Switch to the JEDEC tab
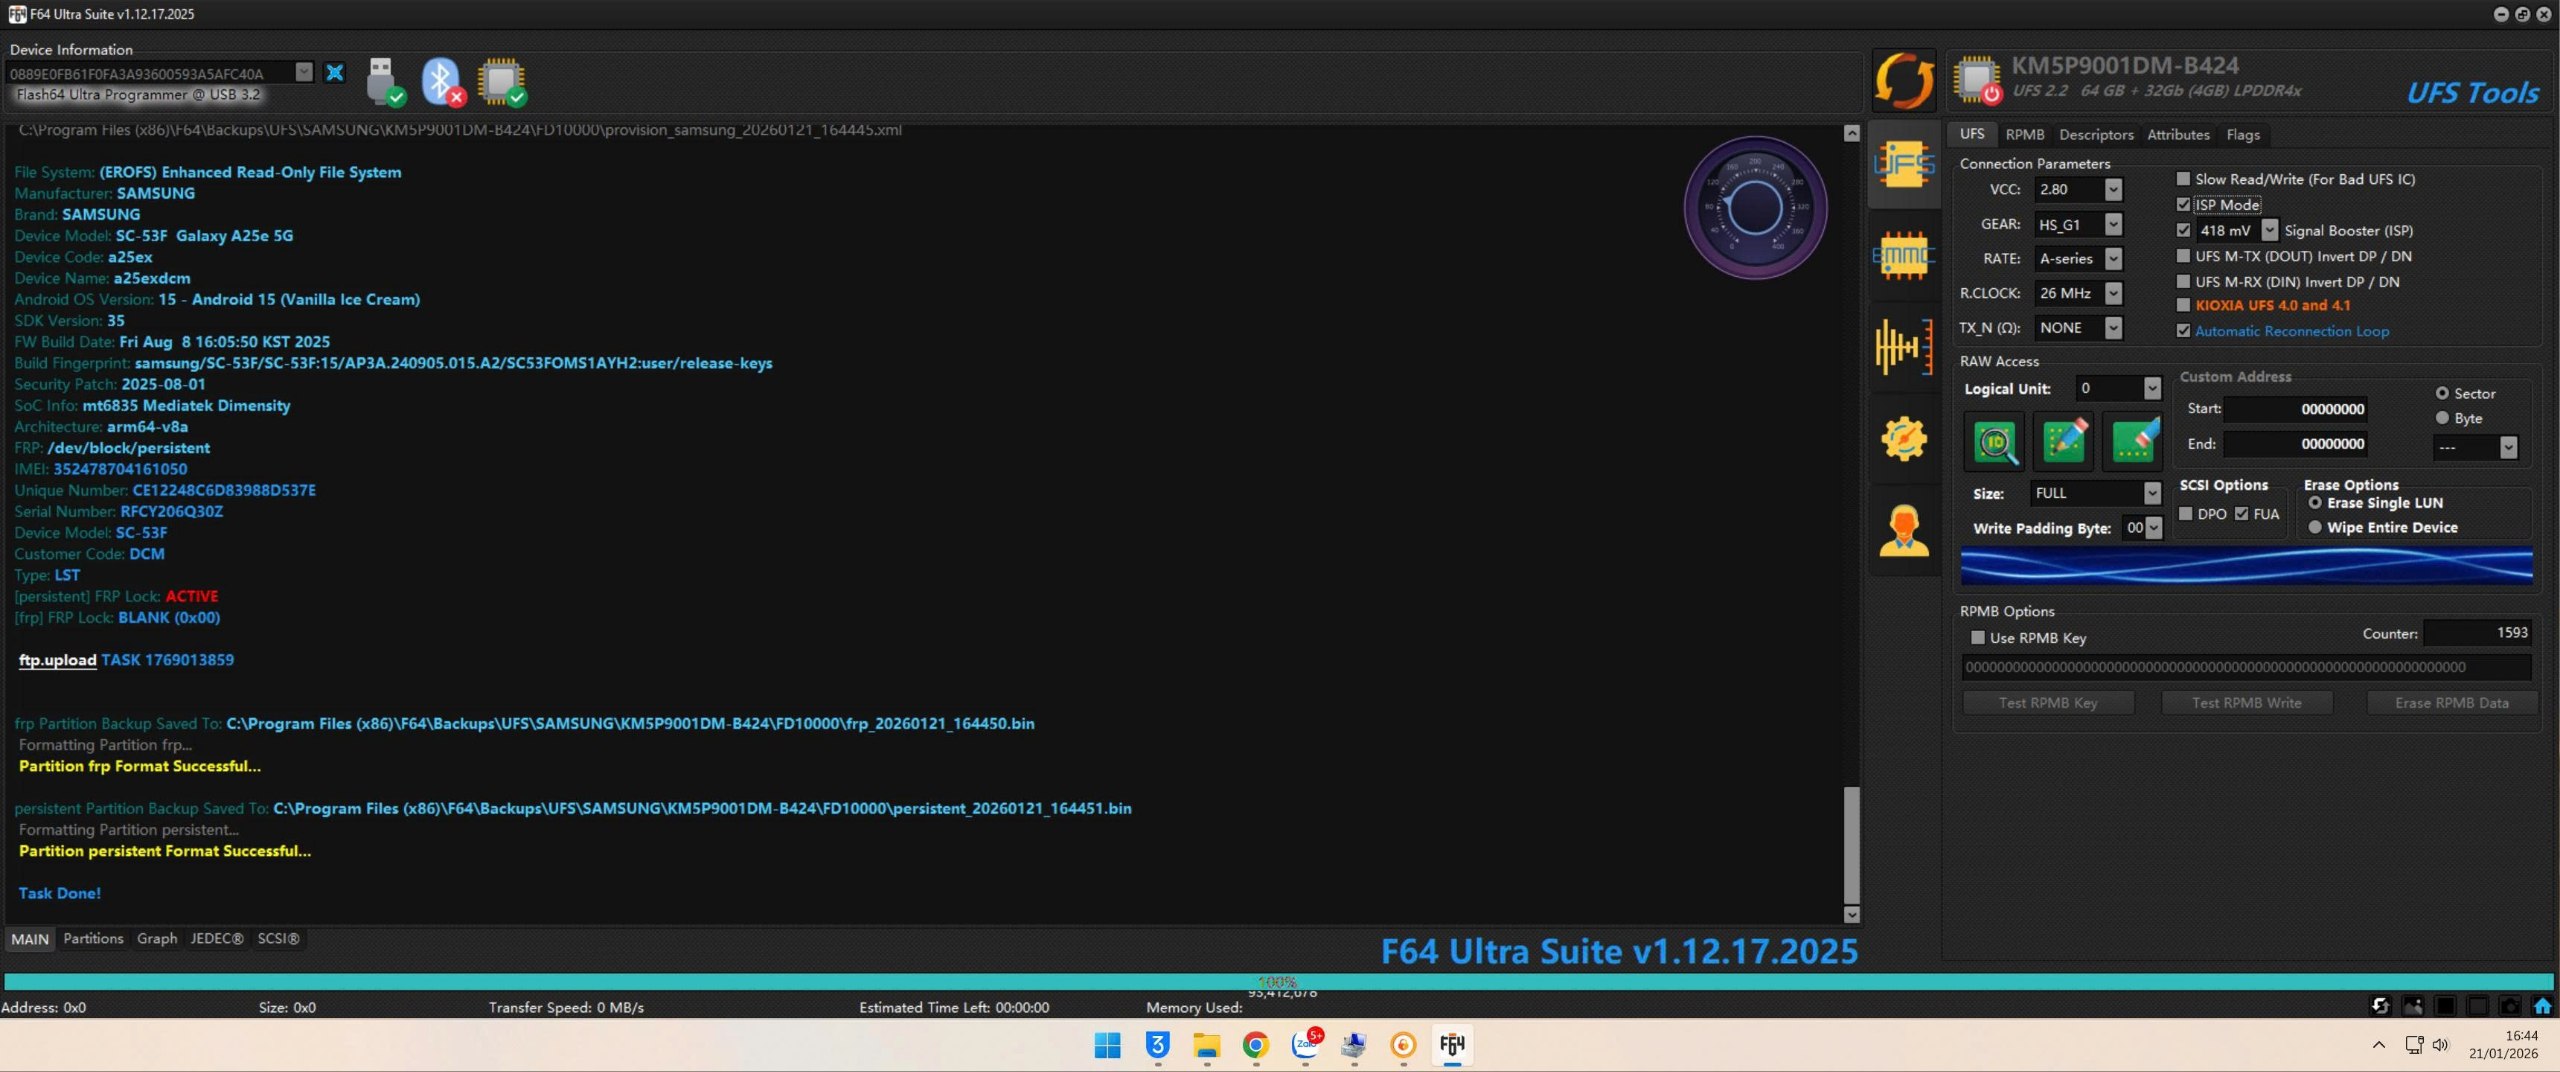Viewport: 2560px width, 1072px height. 217,938
